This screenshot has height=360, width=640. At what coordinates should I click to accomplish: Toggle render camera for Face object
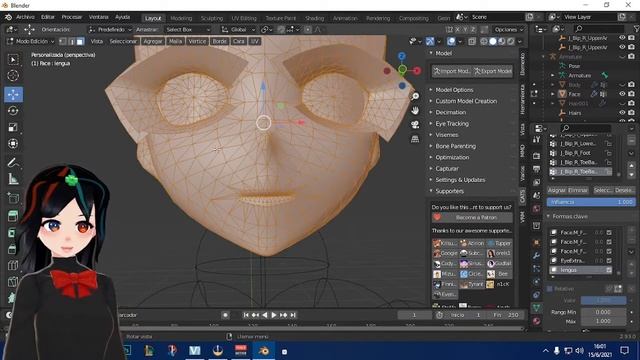tap(631, 94)
